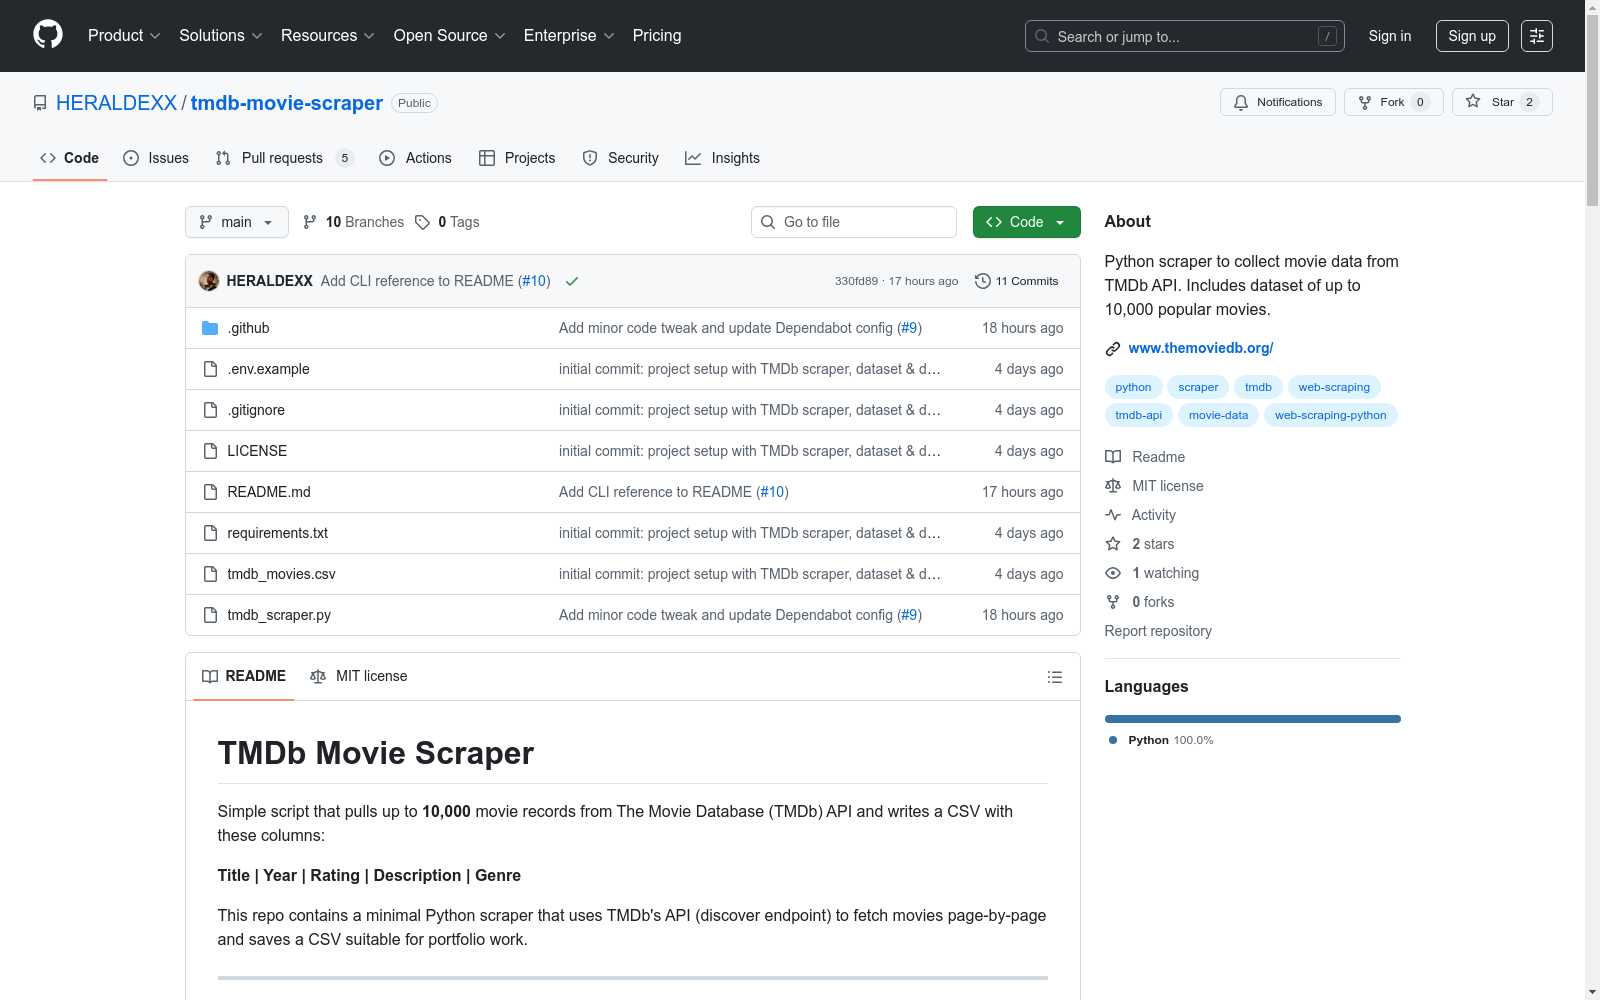Open the Insights tab
Screen dimensions: 1600x1000
click(722, 158)
